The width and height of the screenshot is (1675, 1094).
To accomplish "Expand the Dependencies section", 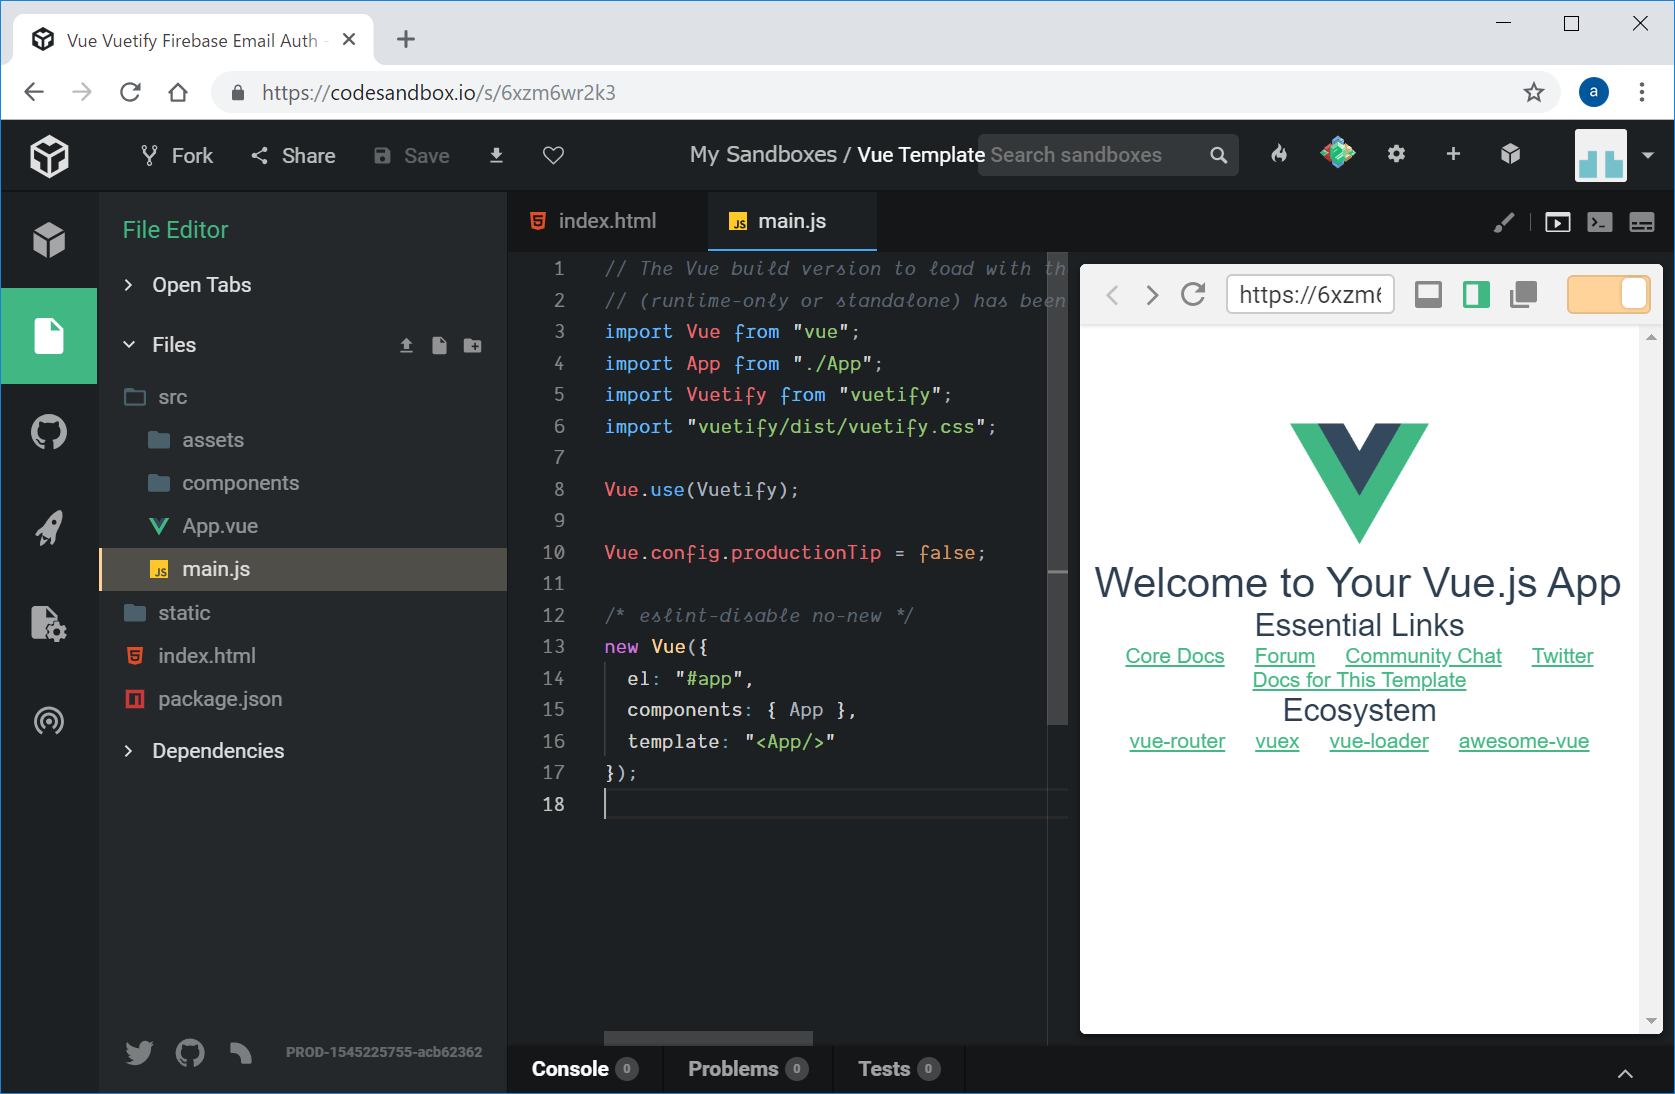I will click(217, 751).
